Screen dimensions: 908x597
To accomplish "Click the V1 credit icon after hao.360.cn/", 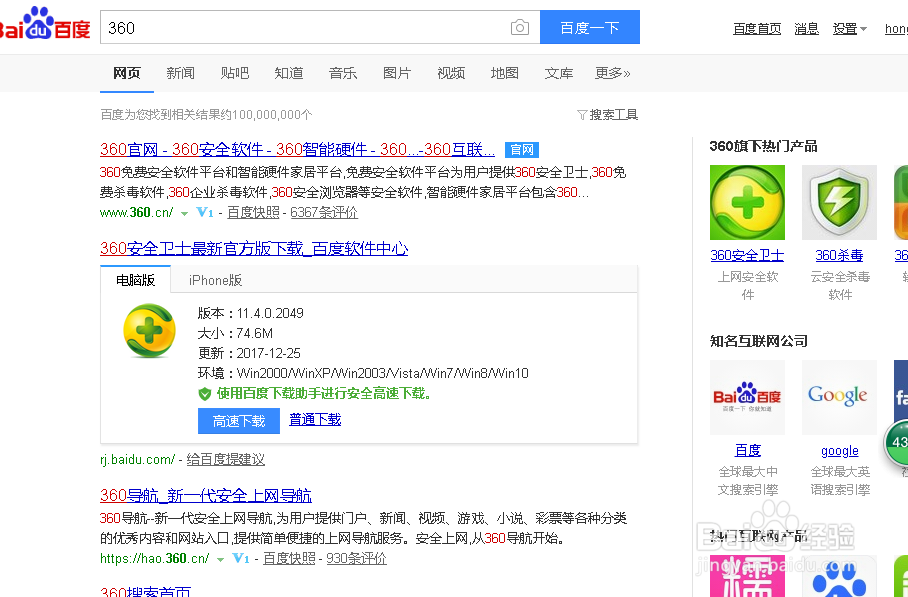I will coord(241,558).
